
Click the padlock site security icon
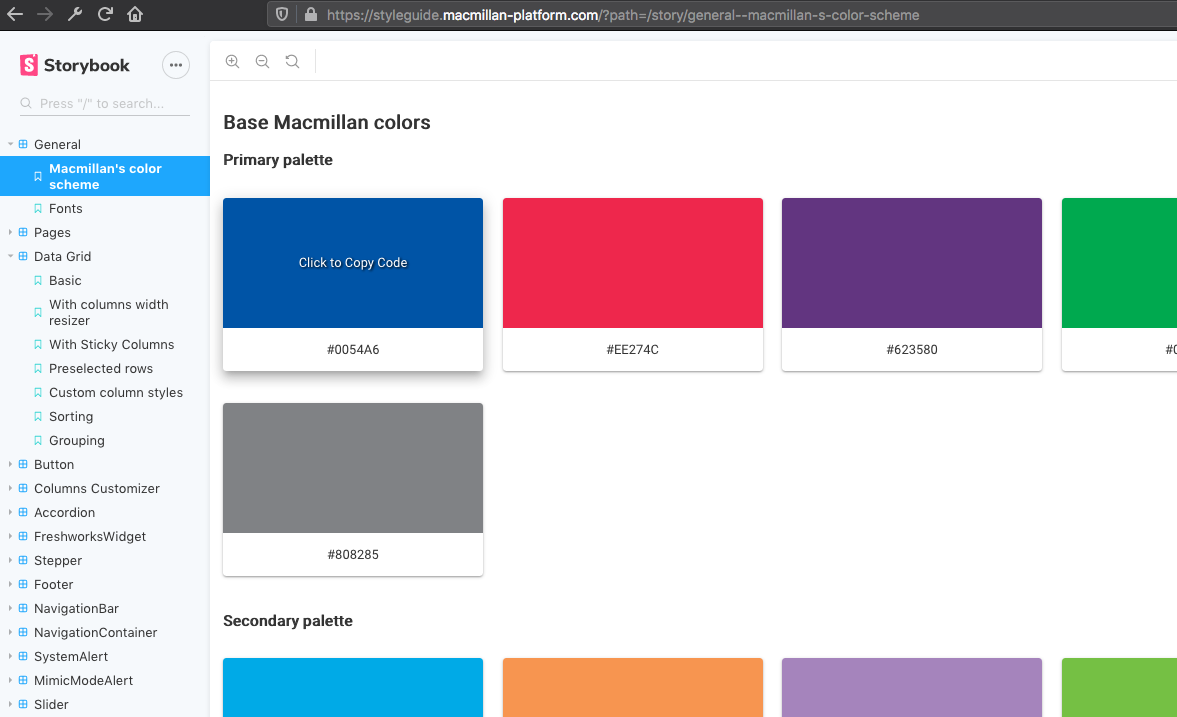tap(310, 14)
